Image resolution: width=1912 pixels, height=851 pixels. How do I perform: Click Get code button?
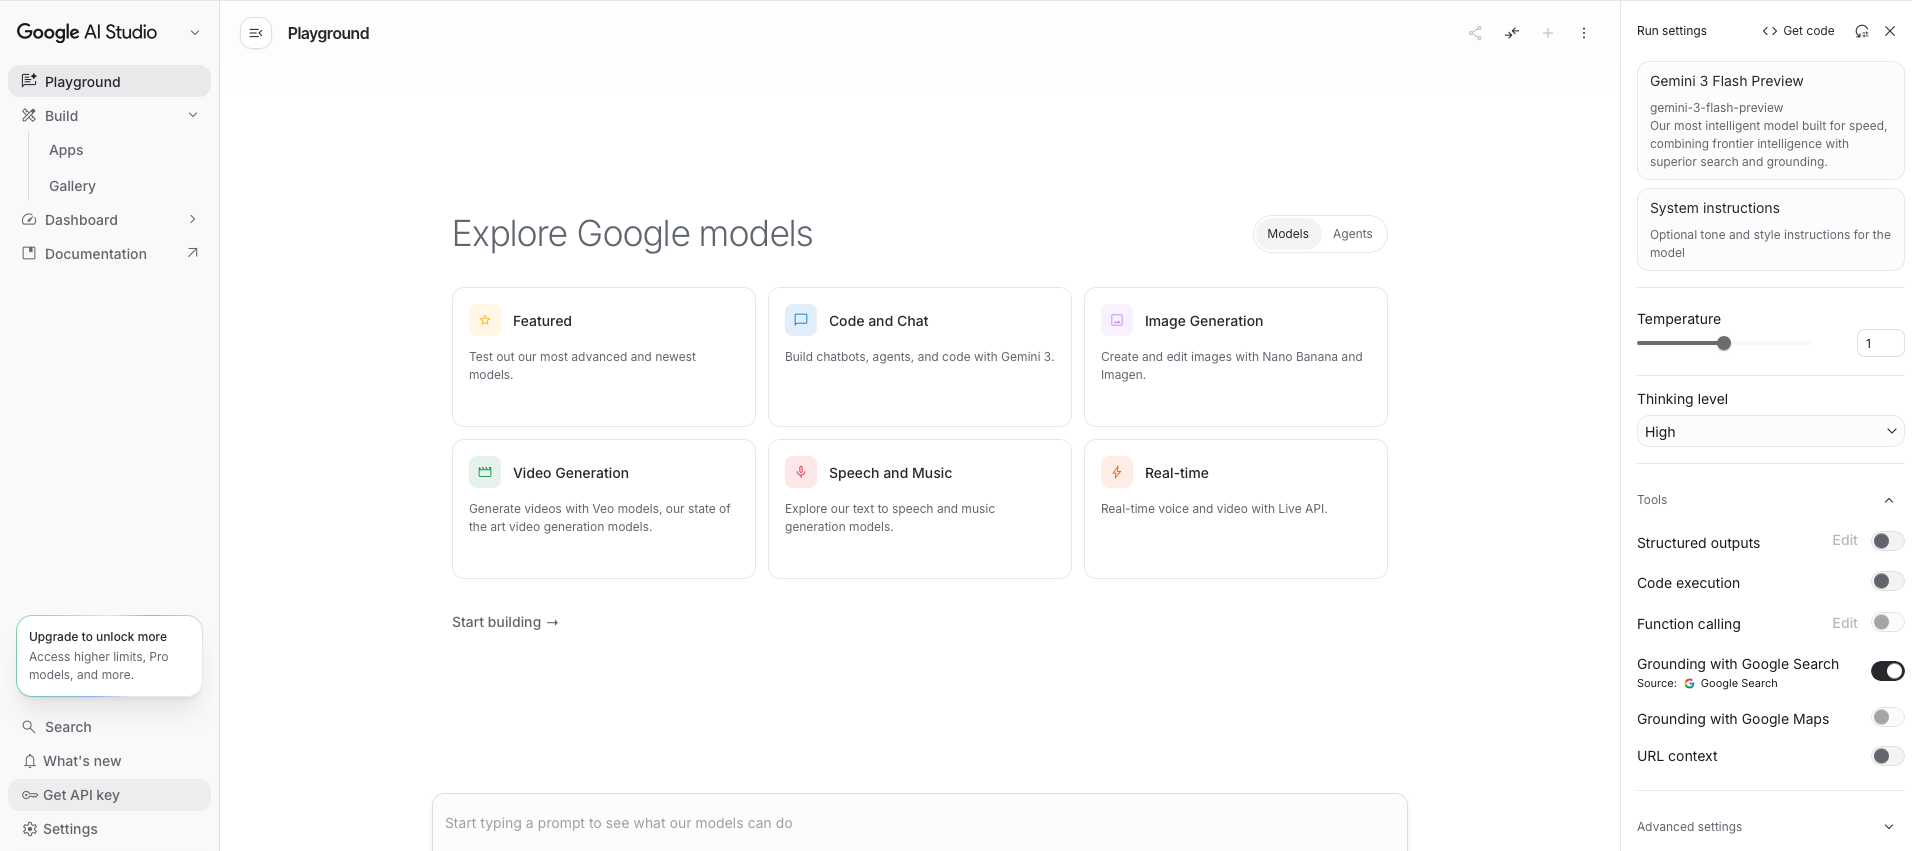pos(1798,31)
